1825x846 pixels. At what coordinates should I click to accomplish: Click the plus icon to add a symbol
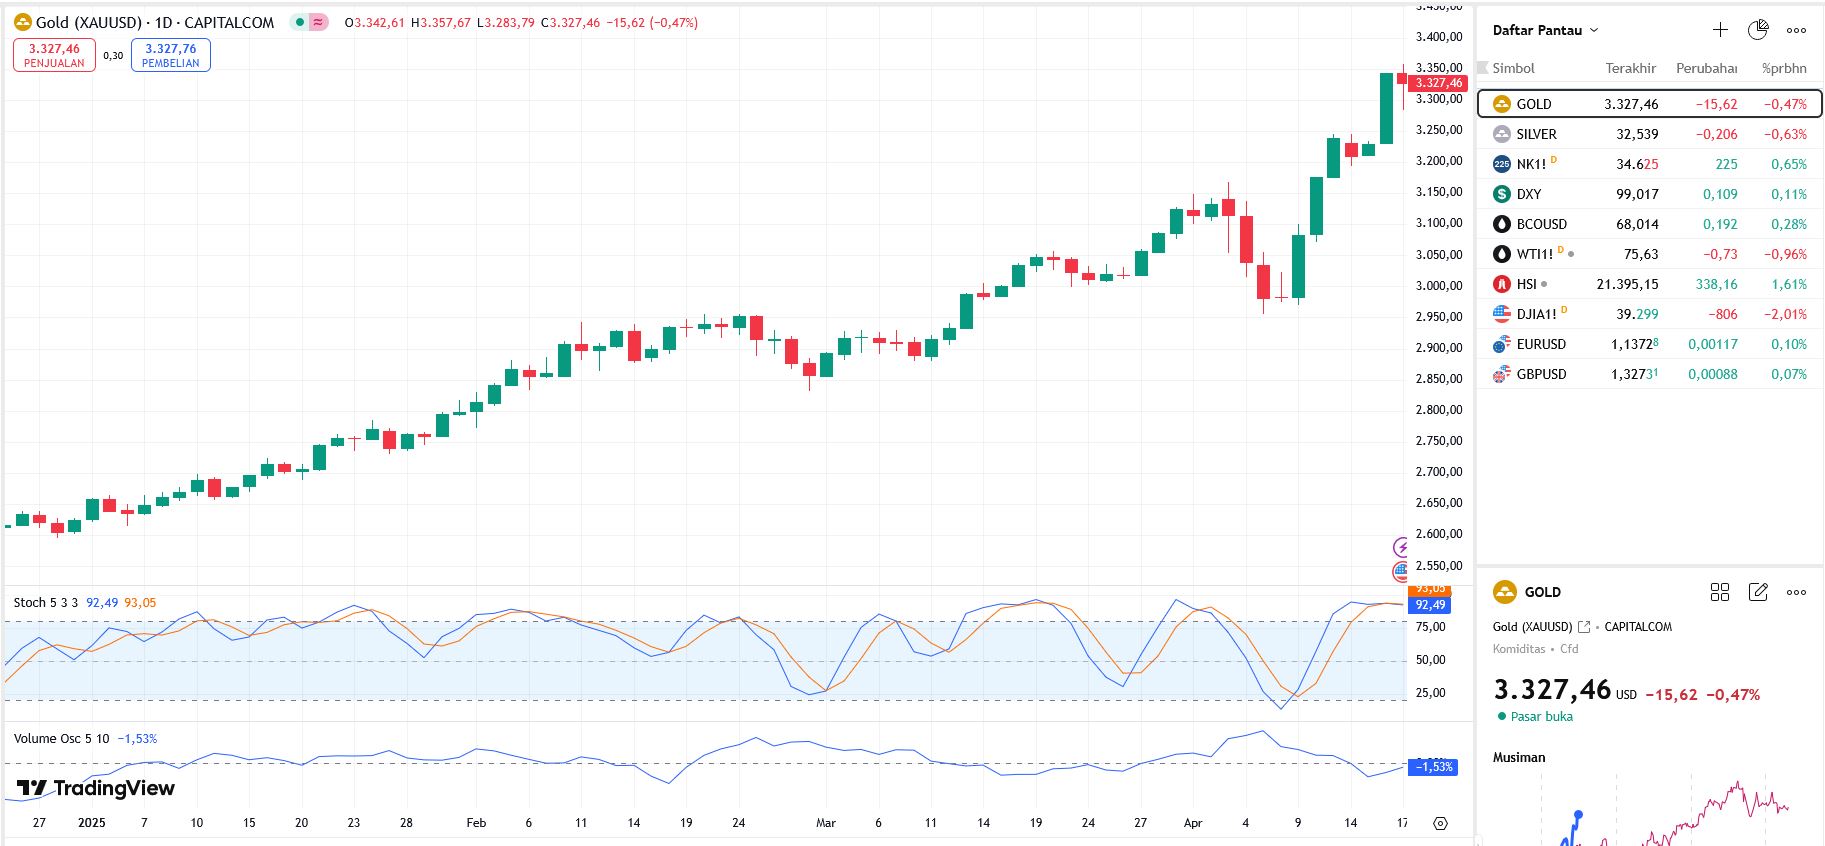[x=1720, y=30]
